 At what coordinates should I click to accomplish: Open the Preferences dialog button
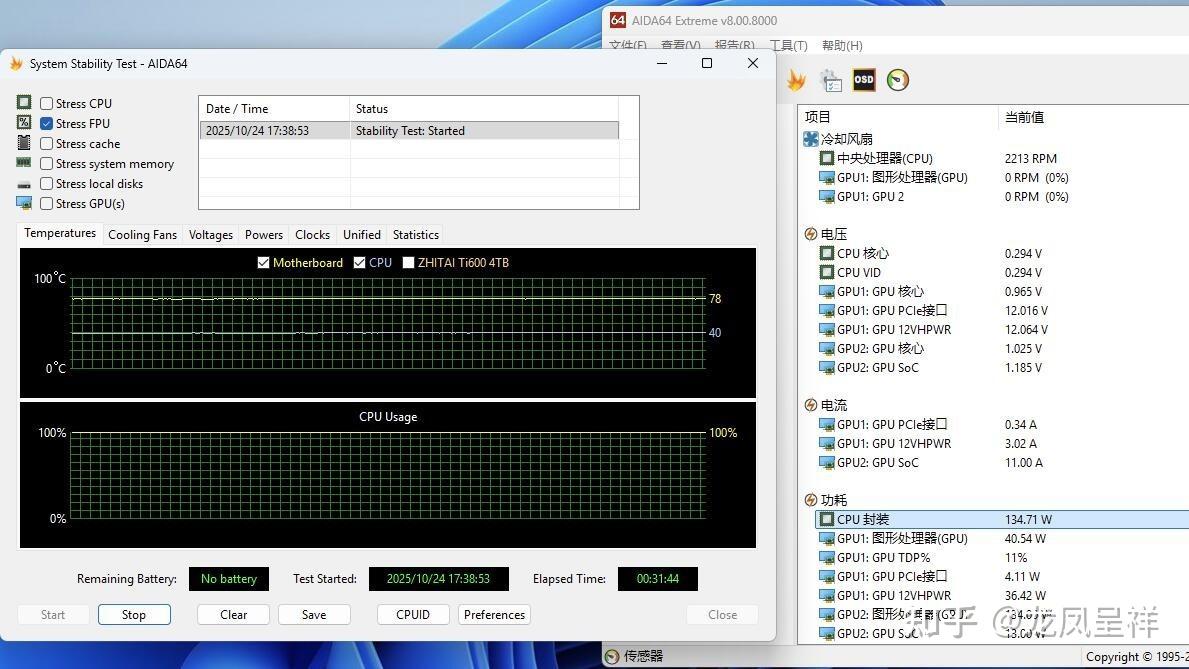pyautogui.click(x=494, y=614)
